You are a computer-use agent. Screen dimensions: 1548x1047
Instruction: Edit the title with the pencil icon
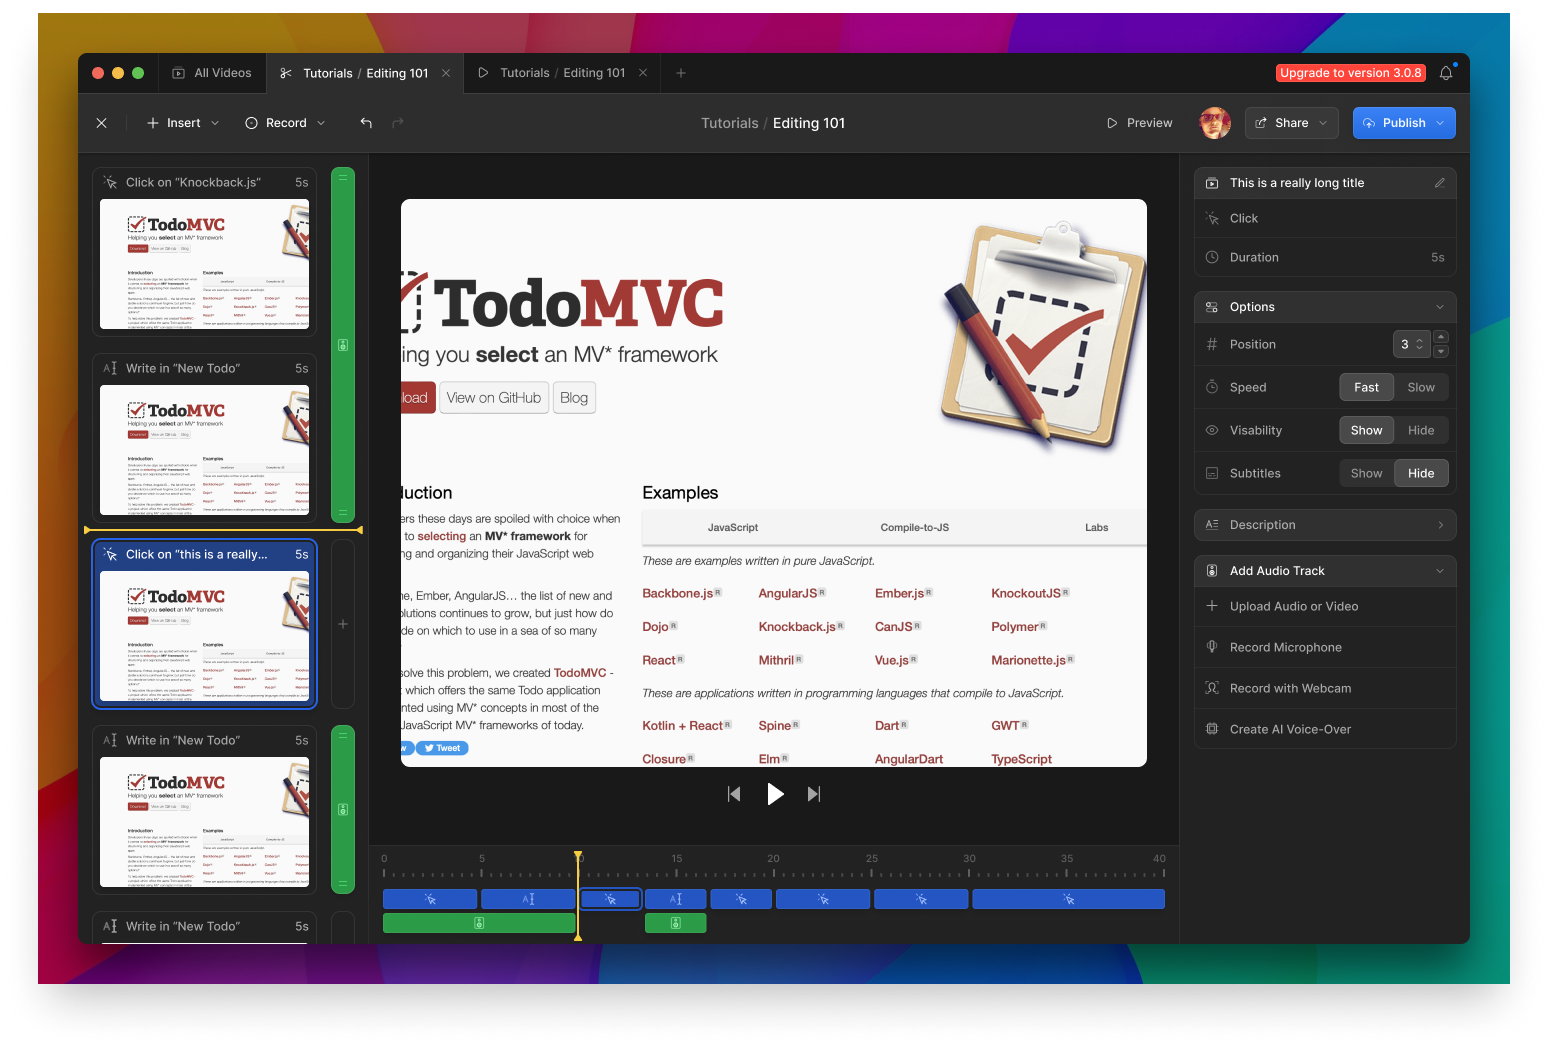[1440, 183]
